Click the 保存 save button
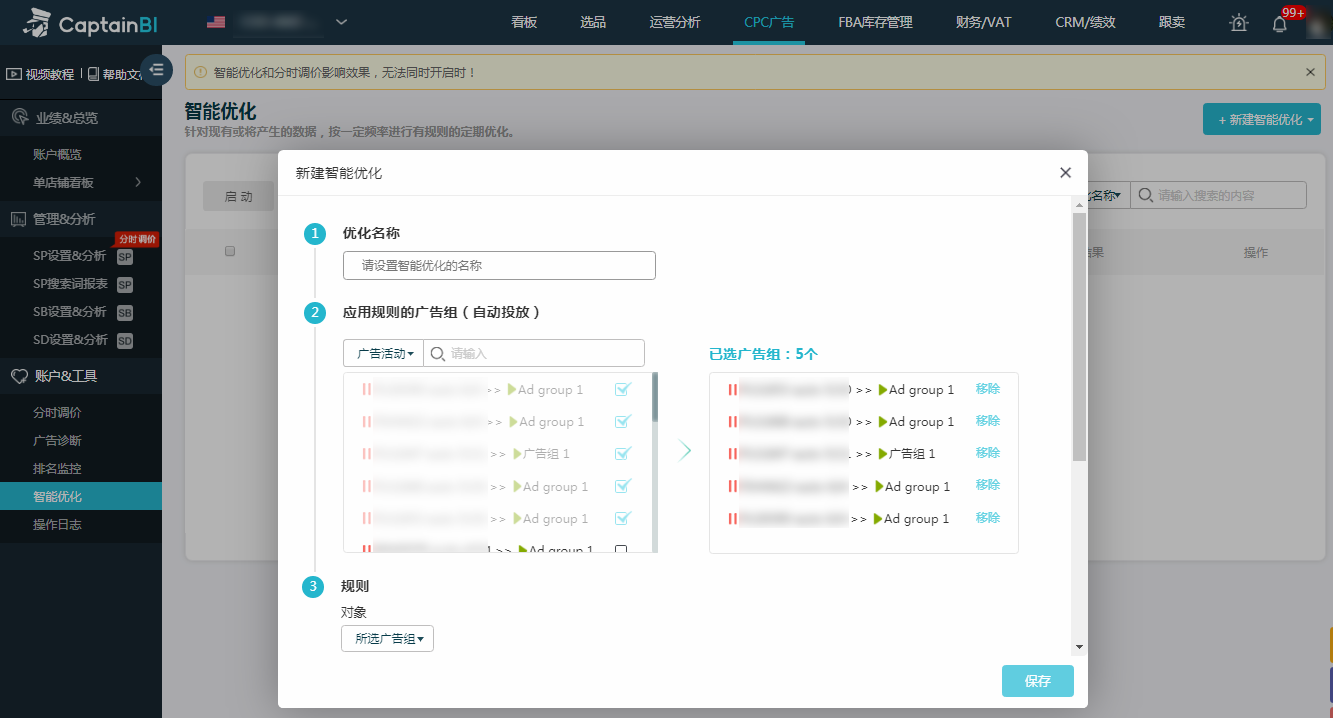This screenshot has height=718, width=1333. [x=1038, y=681]
